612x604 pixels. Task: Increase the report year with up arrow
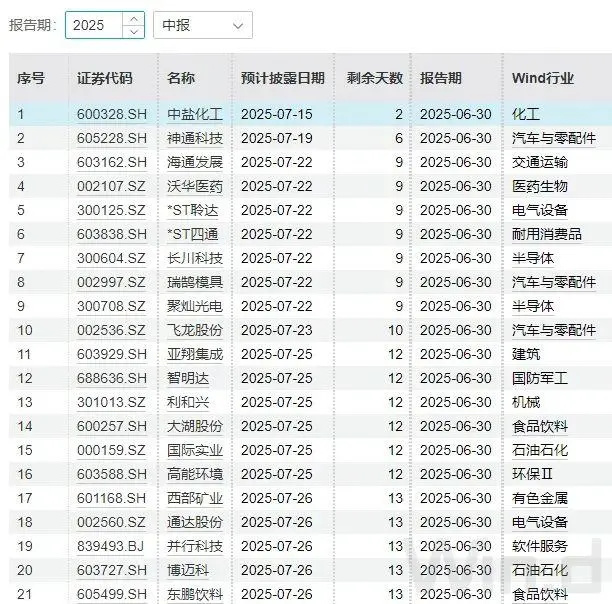point(133,19)
